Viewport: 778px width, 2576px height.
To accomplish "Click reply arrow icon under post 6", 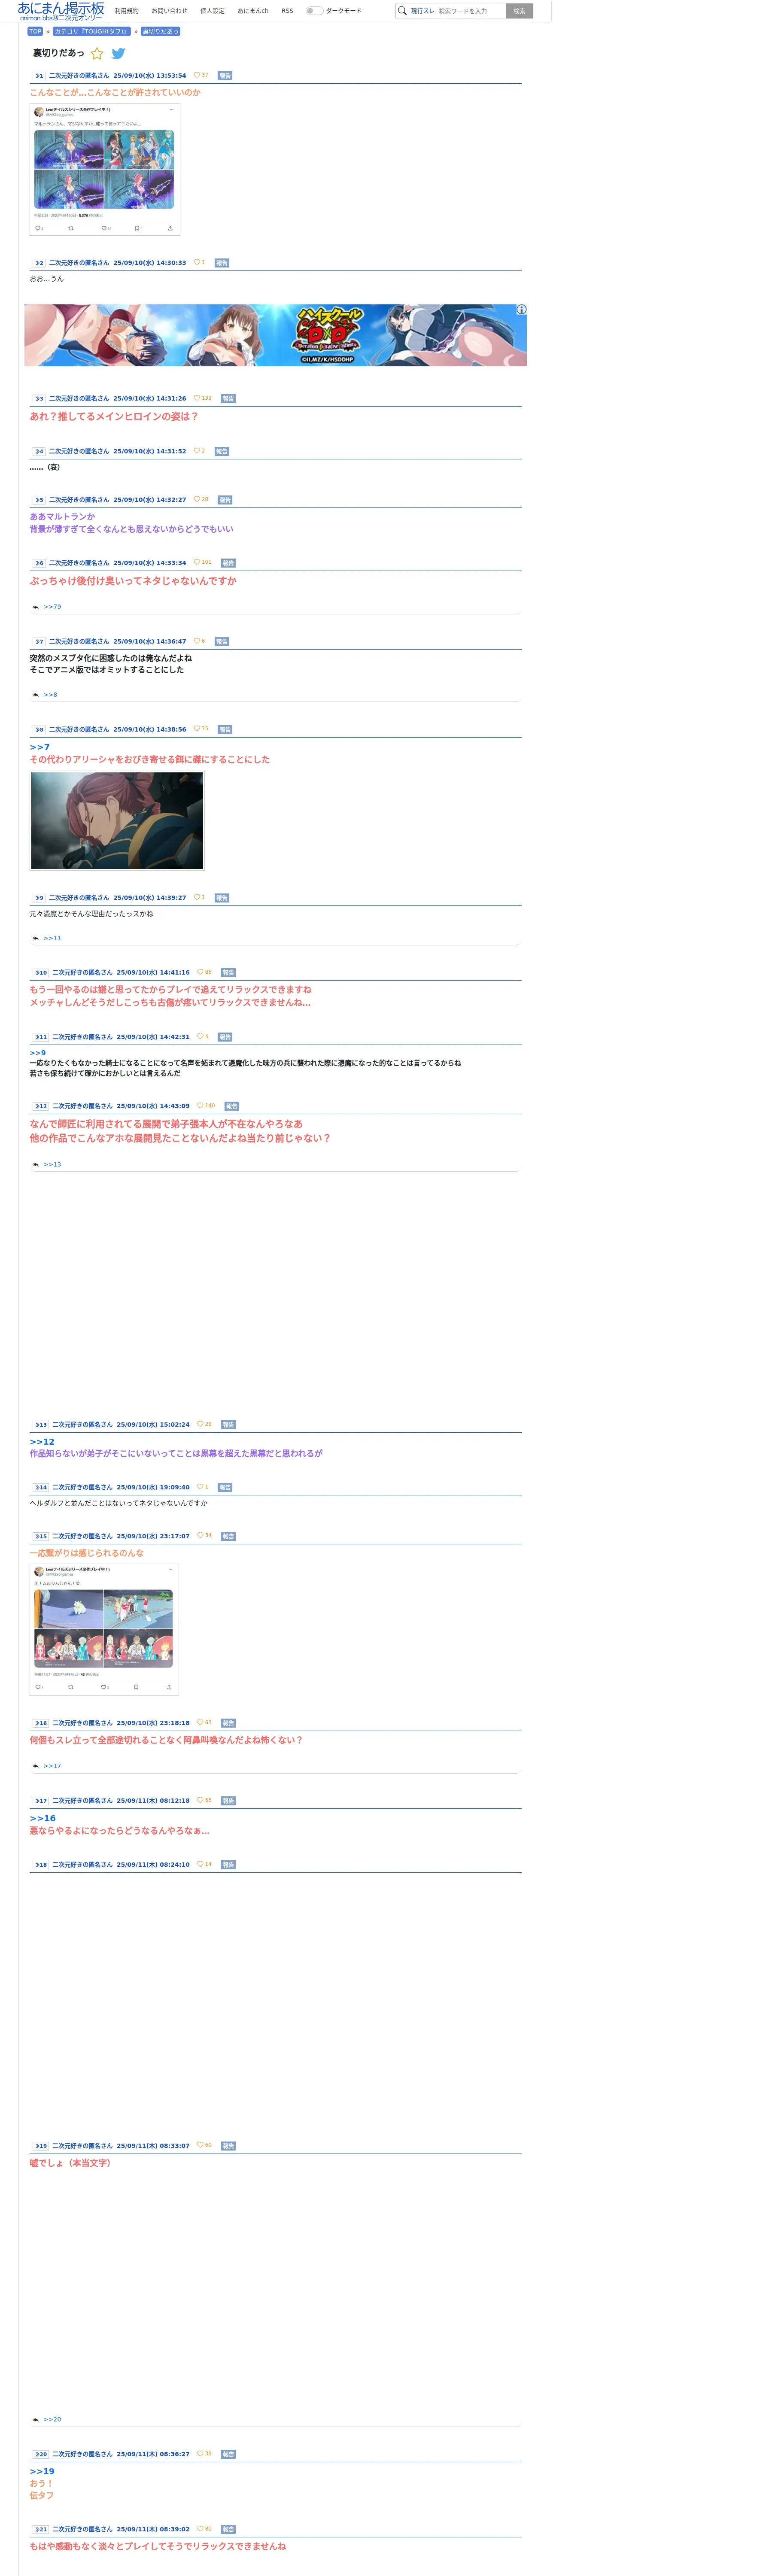I will point(35,607).
